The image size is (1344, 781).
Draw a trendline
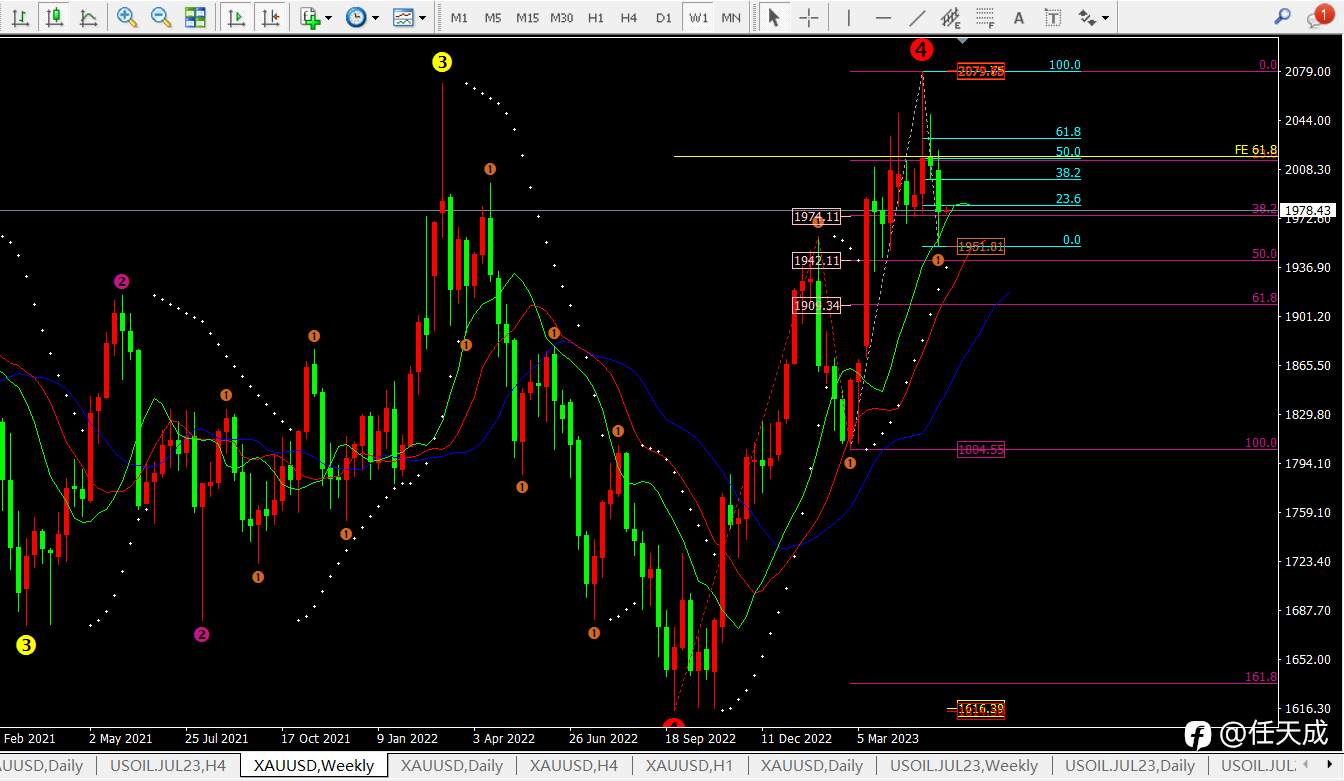917,17
